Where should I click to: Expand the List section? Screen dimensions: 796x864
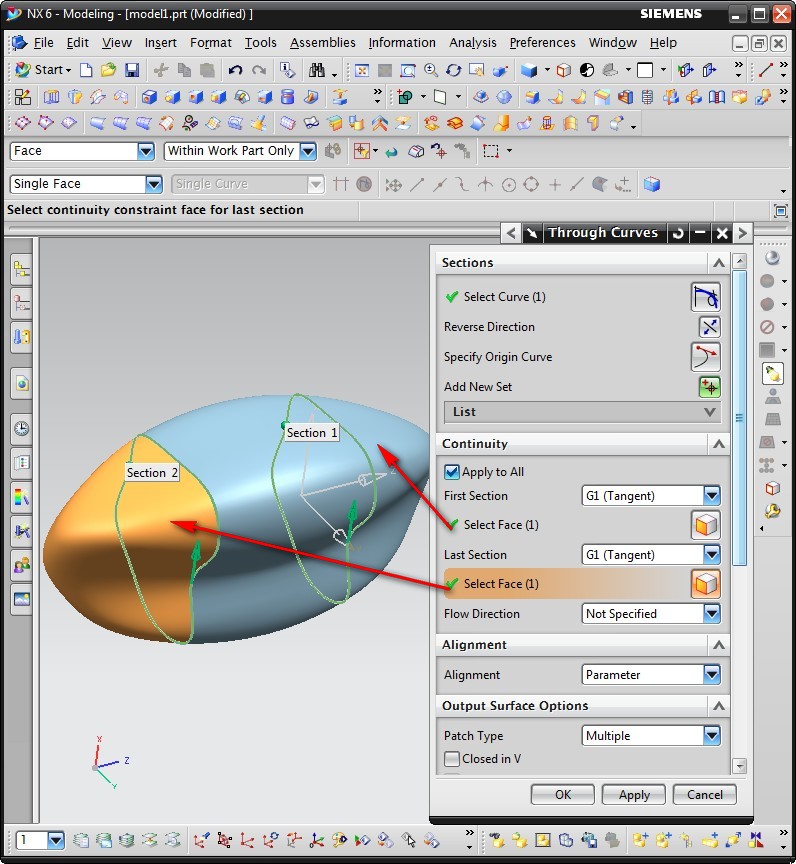[582, 412]
